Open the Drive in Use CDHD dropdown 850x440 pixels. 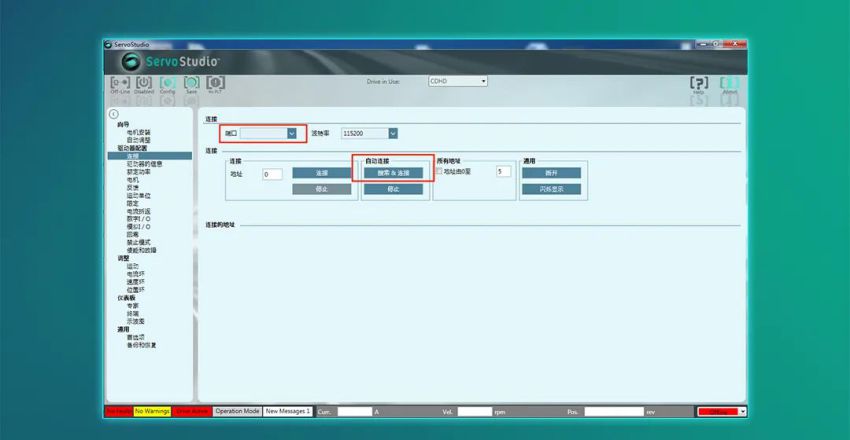click(483, 81)
